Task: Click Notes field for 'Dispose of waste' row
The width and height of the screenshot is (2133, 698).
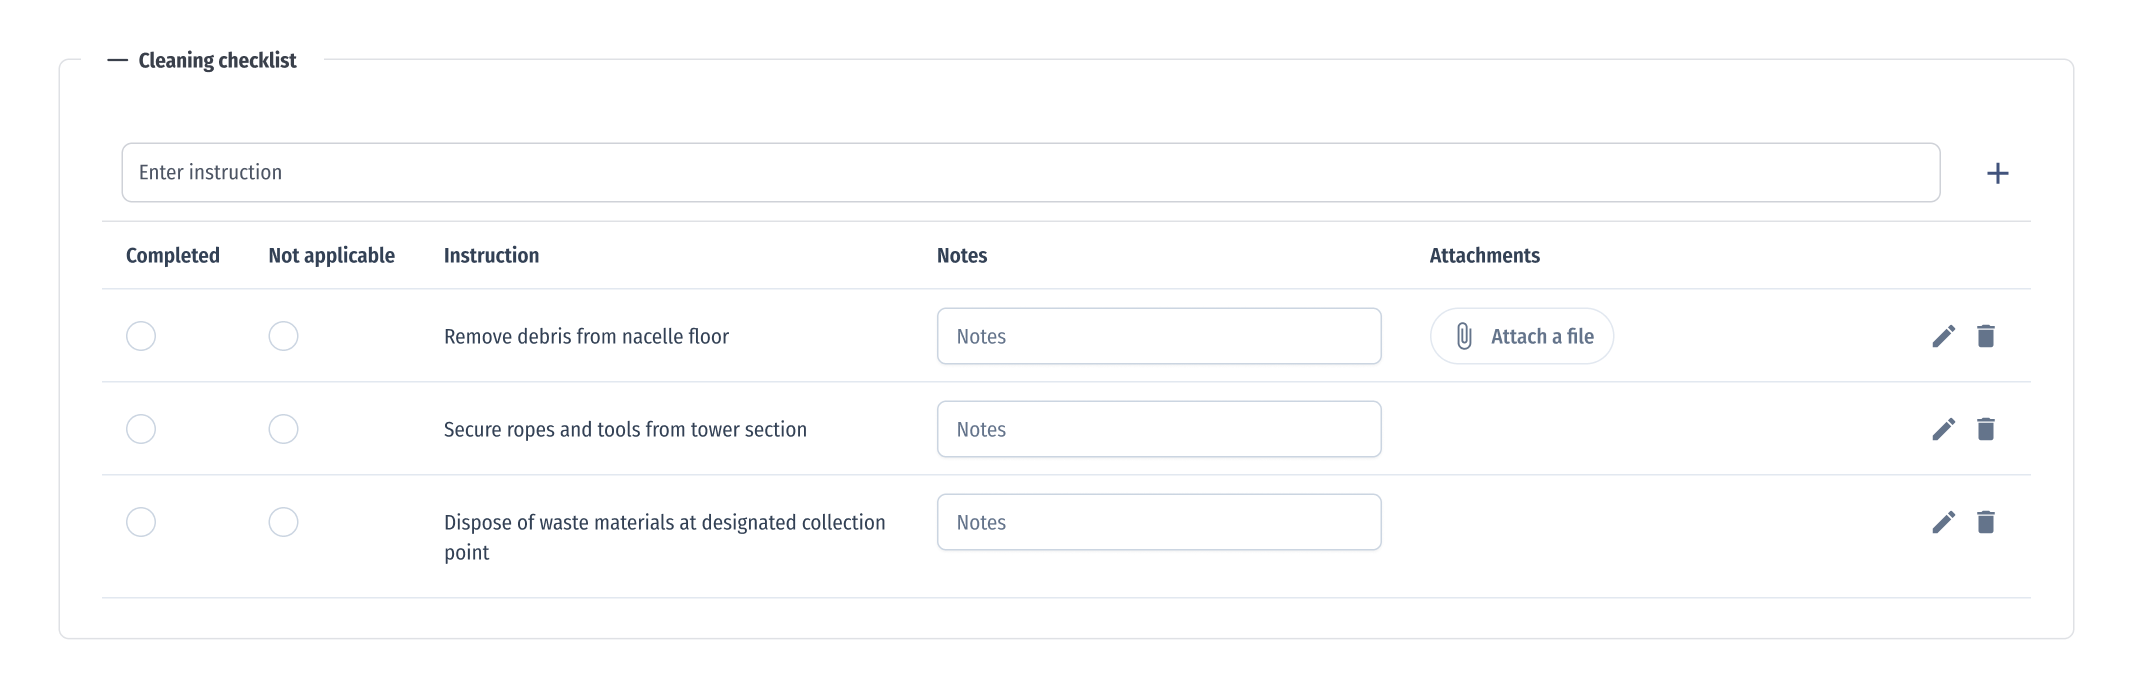Action: (1158, 522)
